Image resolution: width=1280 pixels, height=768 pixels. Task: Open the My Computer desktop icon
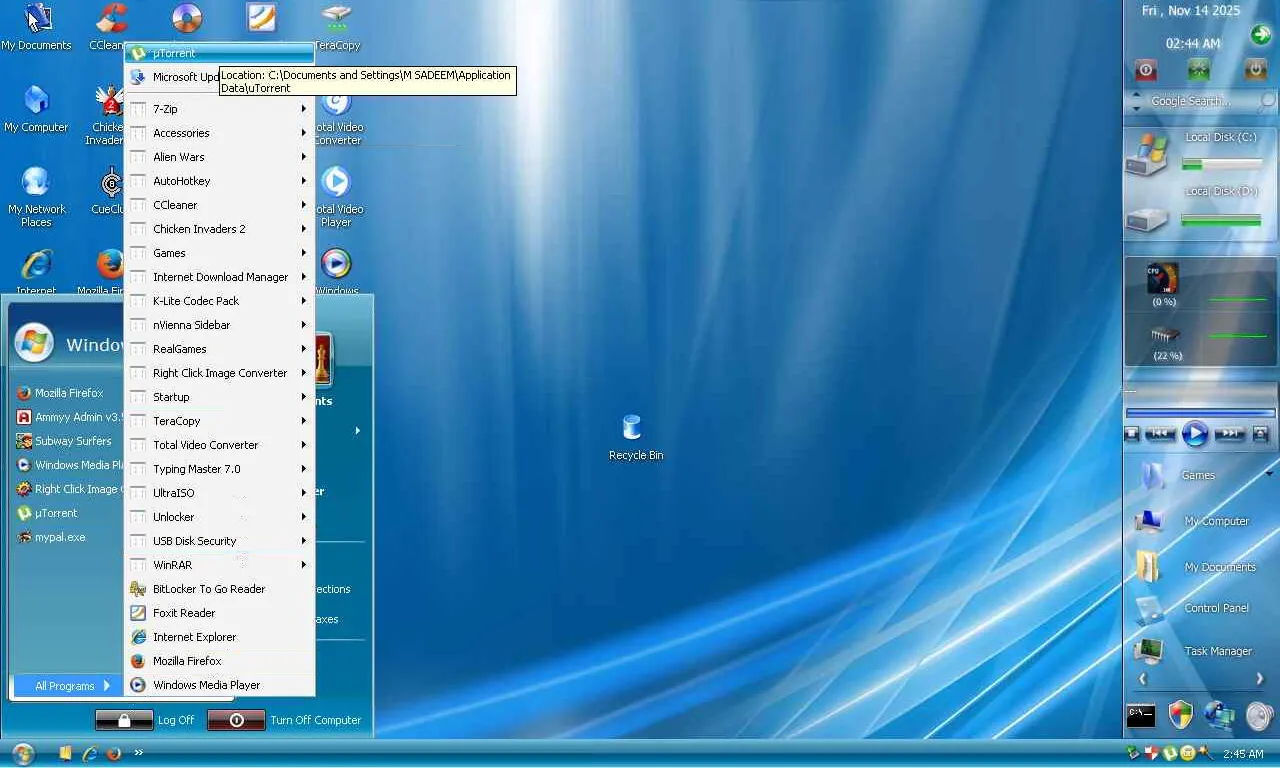tap(37, 109)
